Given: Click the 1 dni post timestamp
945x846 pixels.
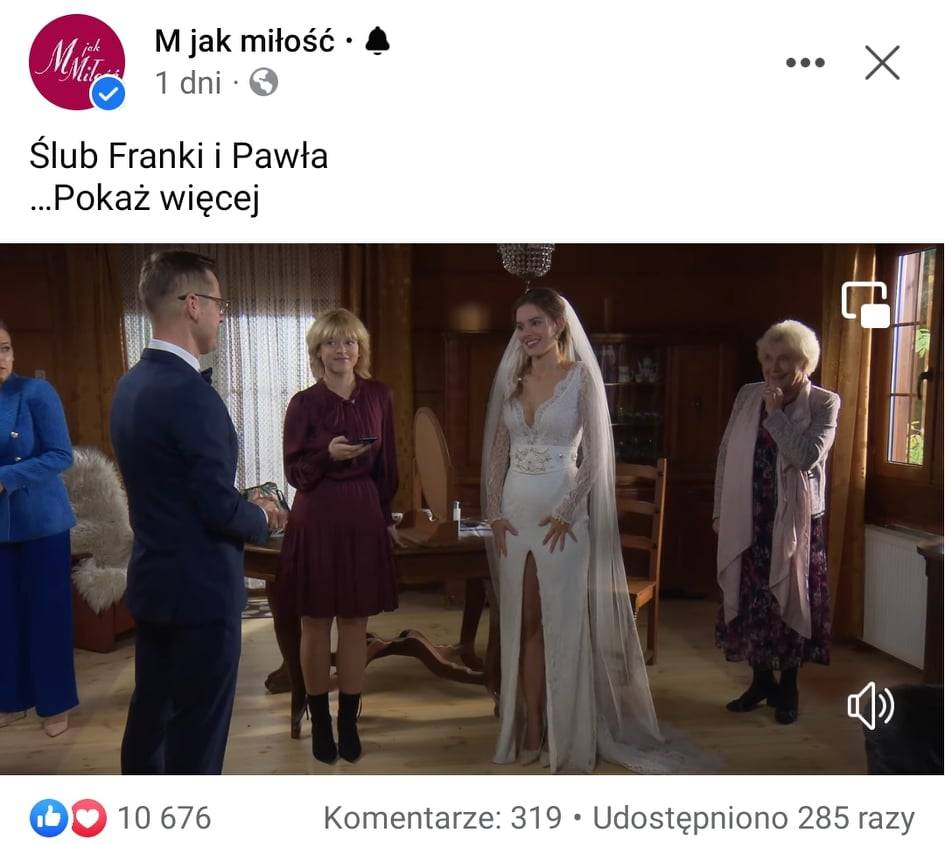Looking at the screenshot, I should pyautogui.click(x=188, y=83).
